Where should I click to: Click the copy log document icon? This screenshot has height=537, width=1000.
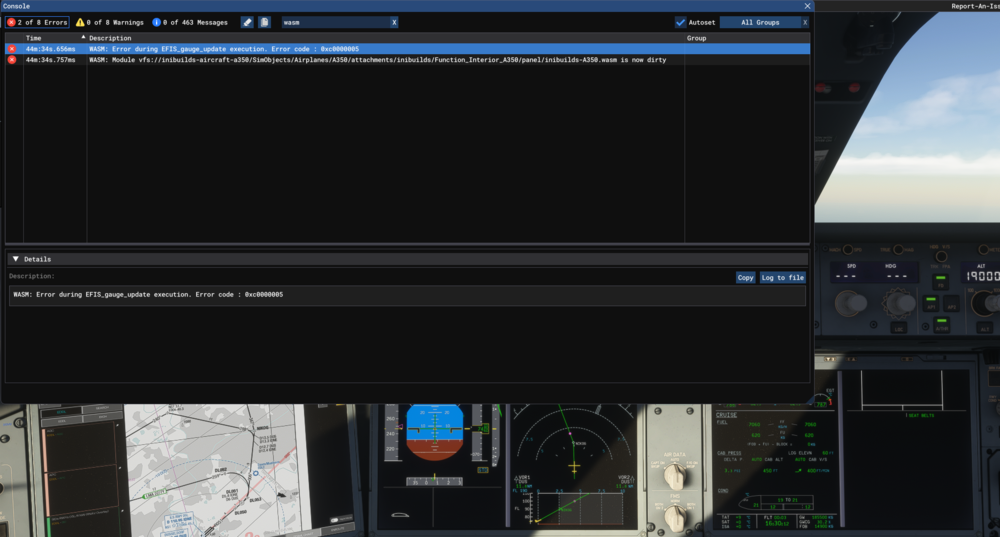(264, 22)
